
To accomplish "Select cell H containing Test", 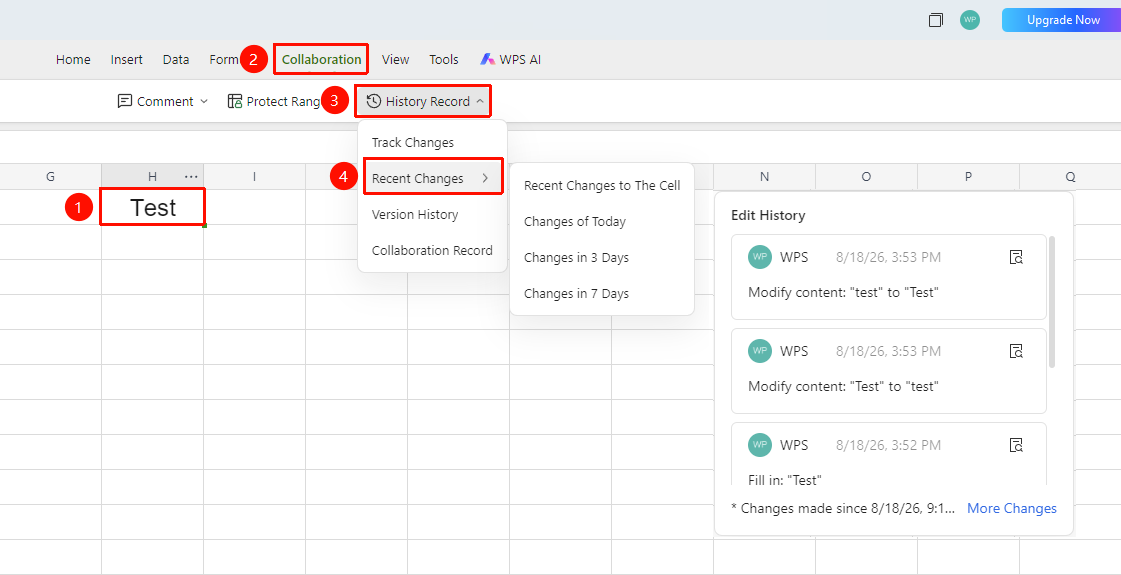I will tap(153, 207).
